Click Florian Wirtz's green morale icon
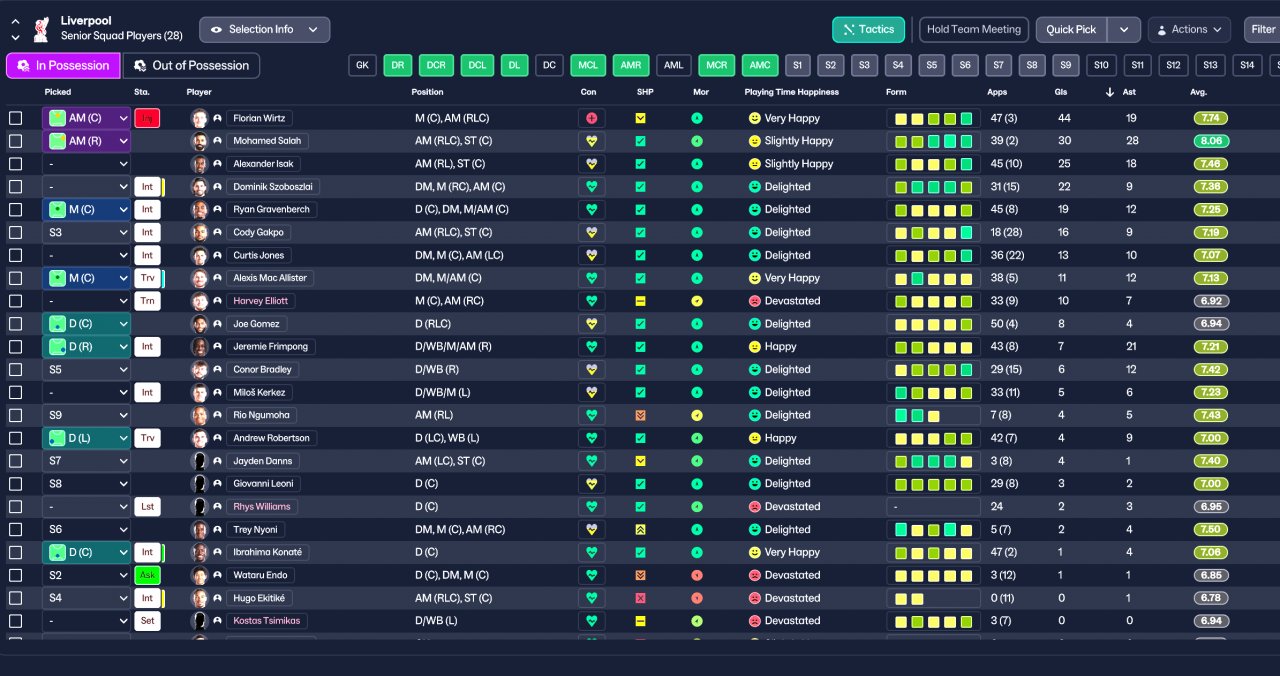Image resolution: width=1280 pixels, height=676 pixels. (697, 118)
